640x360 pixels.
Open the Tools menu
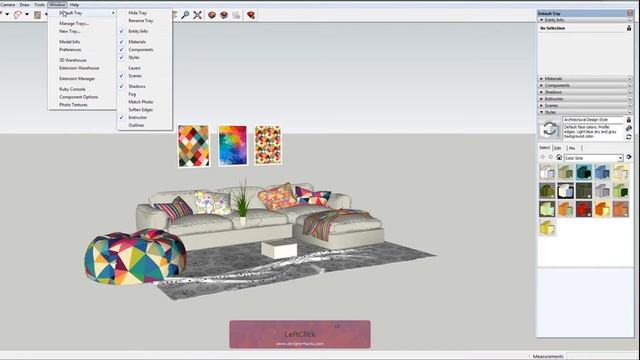tap(40, 4)
